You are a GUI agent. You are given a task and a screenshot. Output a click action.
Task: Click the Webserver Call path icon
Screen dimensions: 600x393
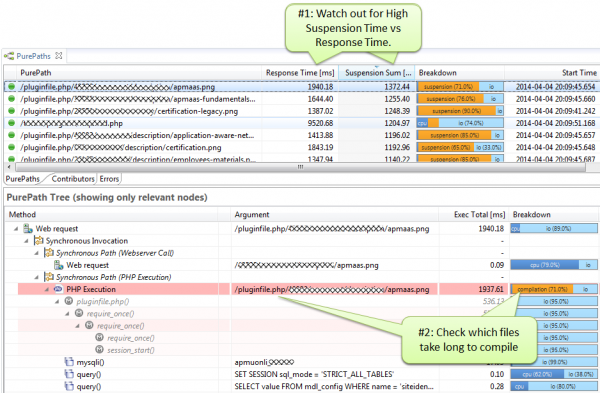pos(49,253)
